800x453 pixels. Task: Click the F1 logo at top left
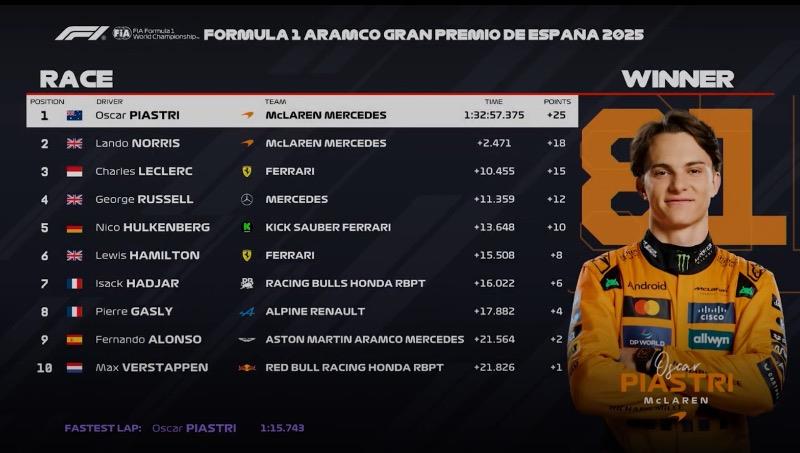82,34
